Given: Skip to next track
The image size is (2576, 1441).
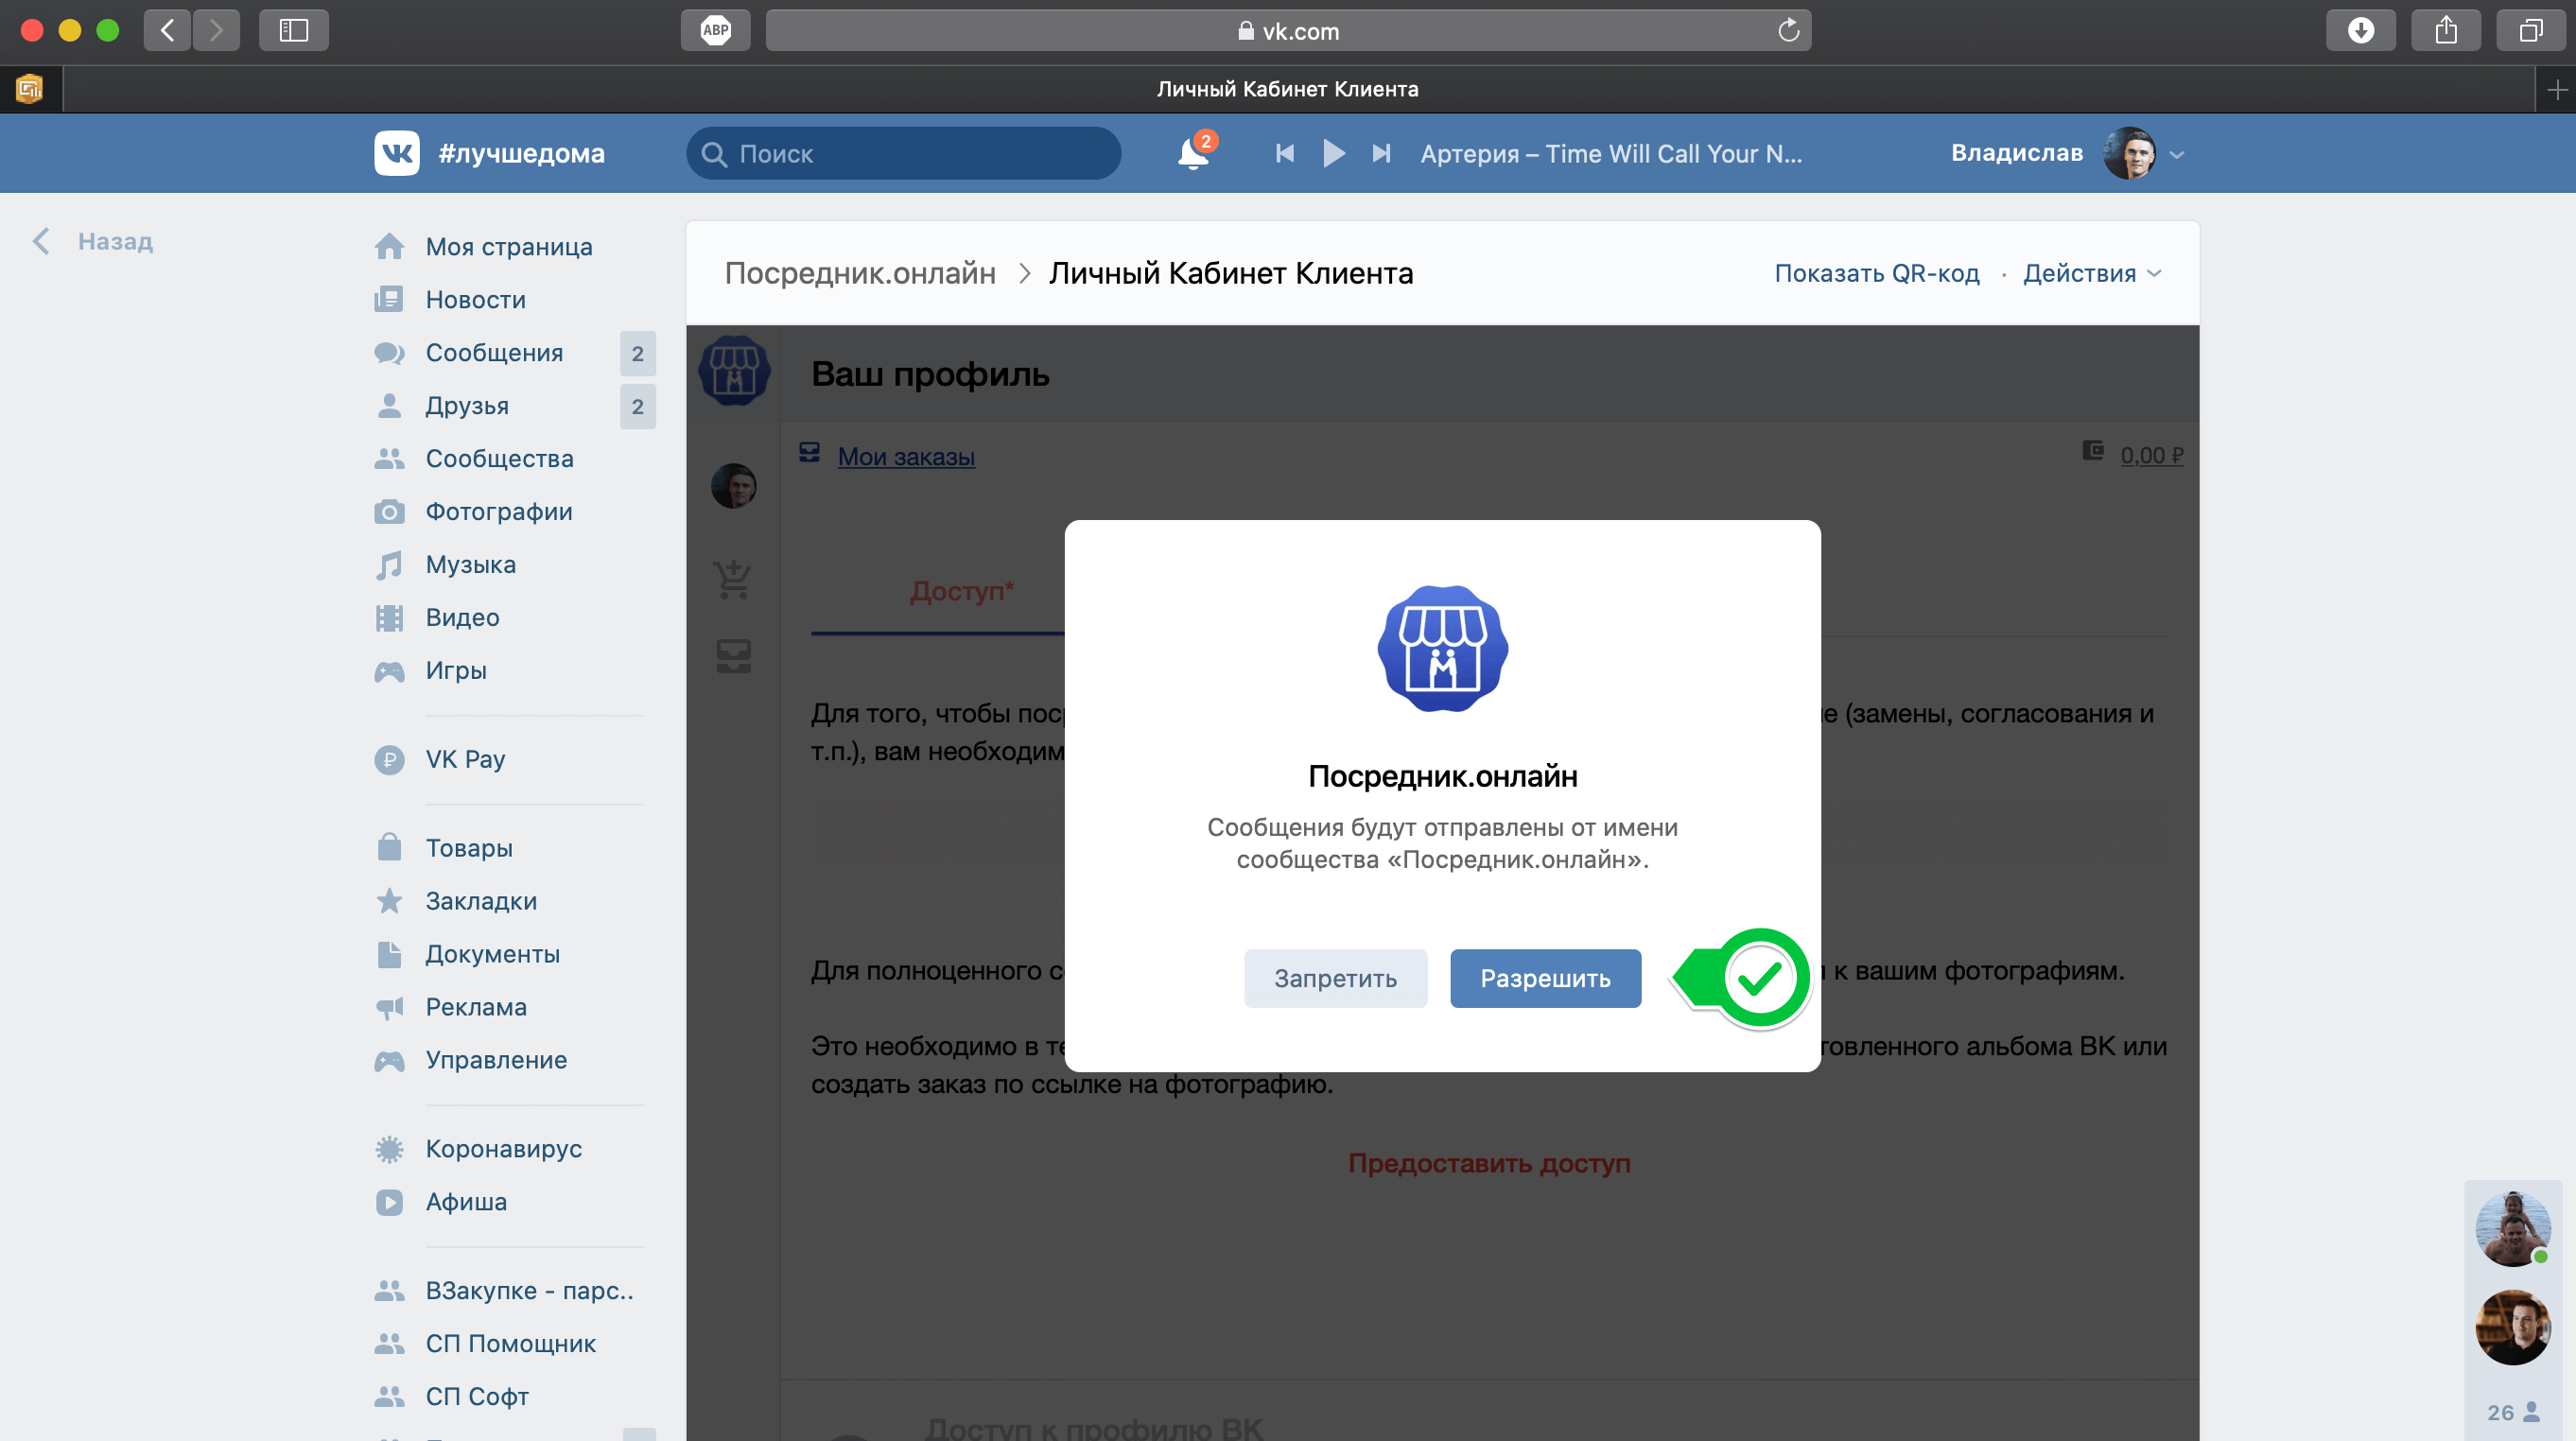Looking at the screenshot, I should 1381,153.
